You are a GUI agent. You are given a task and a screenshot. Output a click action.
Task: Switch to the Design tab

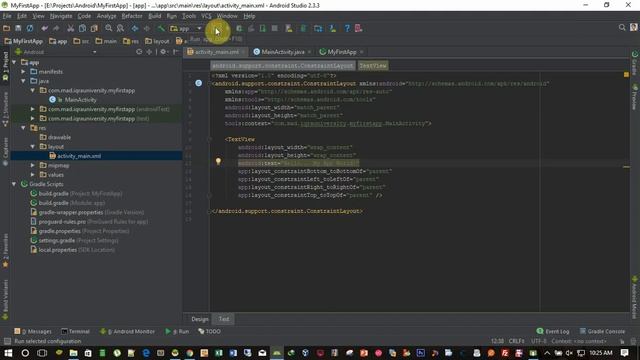[200, 319]
